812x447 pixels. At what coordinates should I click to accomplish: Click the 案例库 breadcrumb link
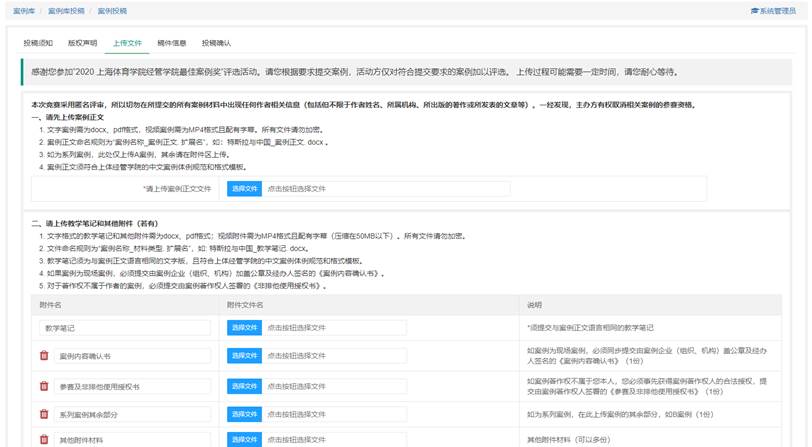[x=22, y=10]
